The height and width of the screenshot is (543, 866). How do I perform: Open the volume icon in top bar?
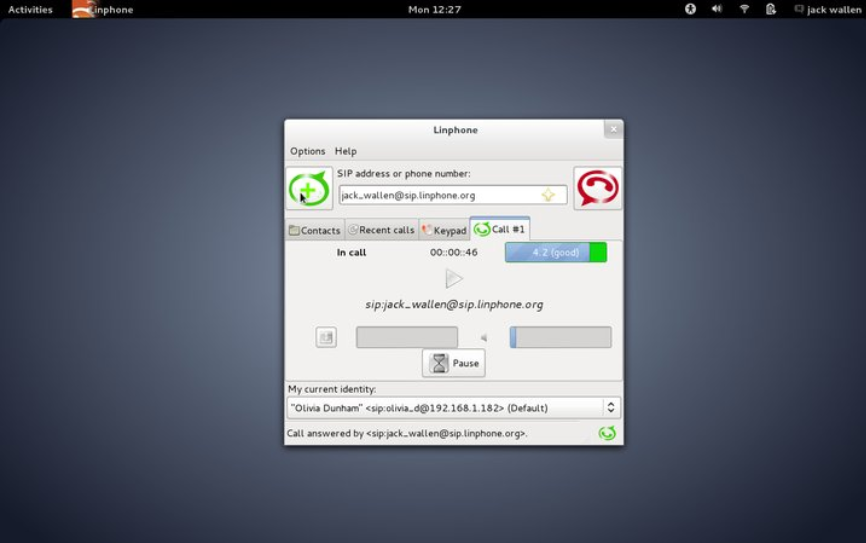717,9
